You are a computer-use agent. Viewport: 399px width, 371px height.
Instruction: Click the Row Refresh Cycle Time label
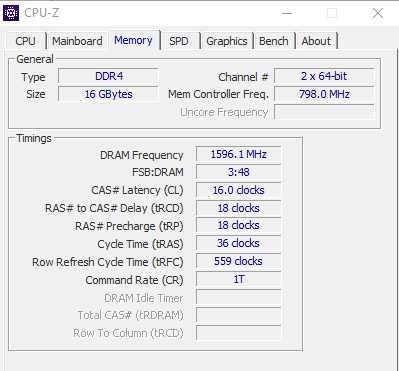(x=108, y=262)
